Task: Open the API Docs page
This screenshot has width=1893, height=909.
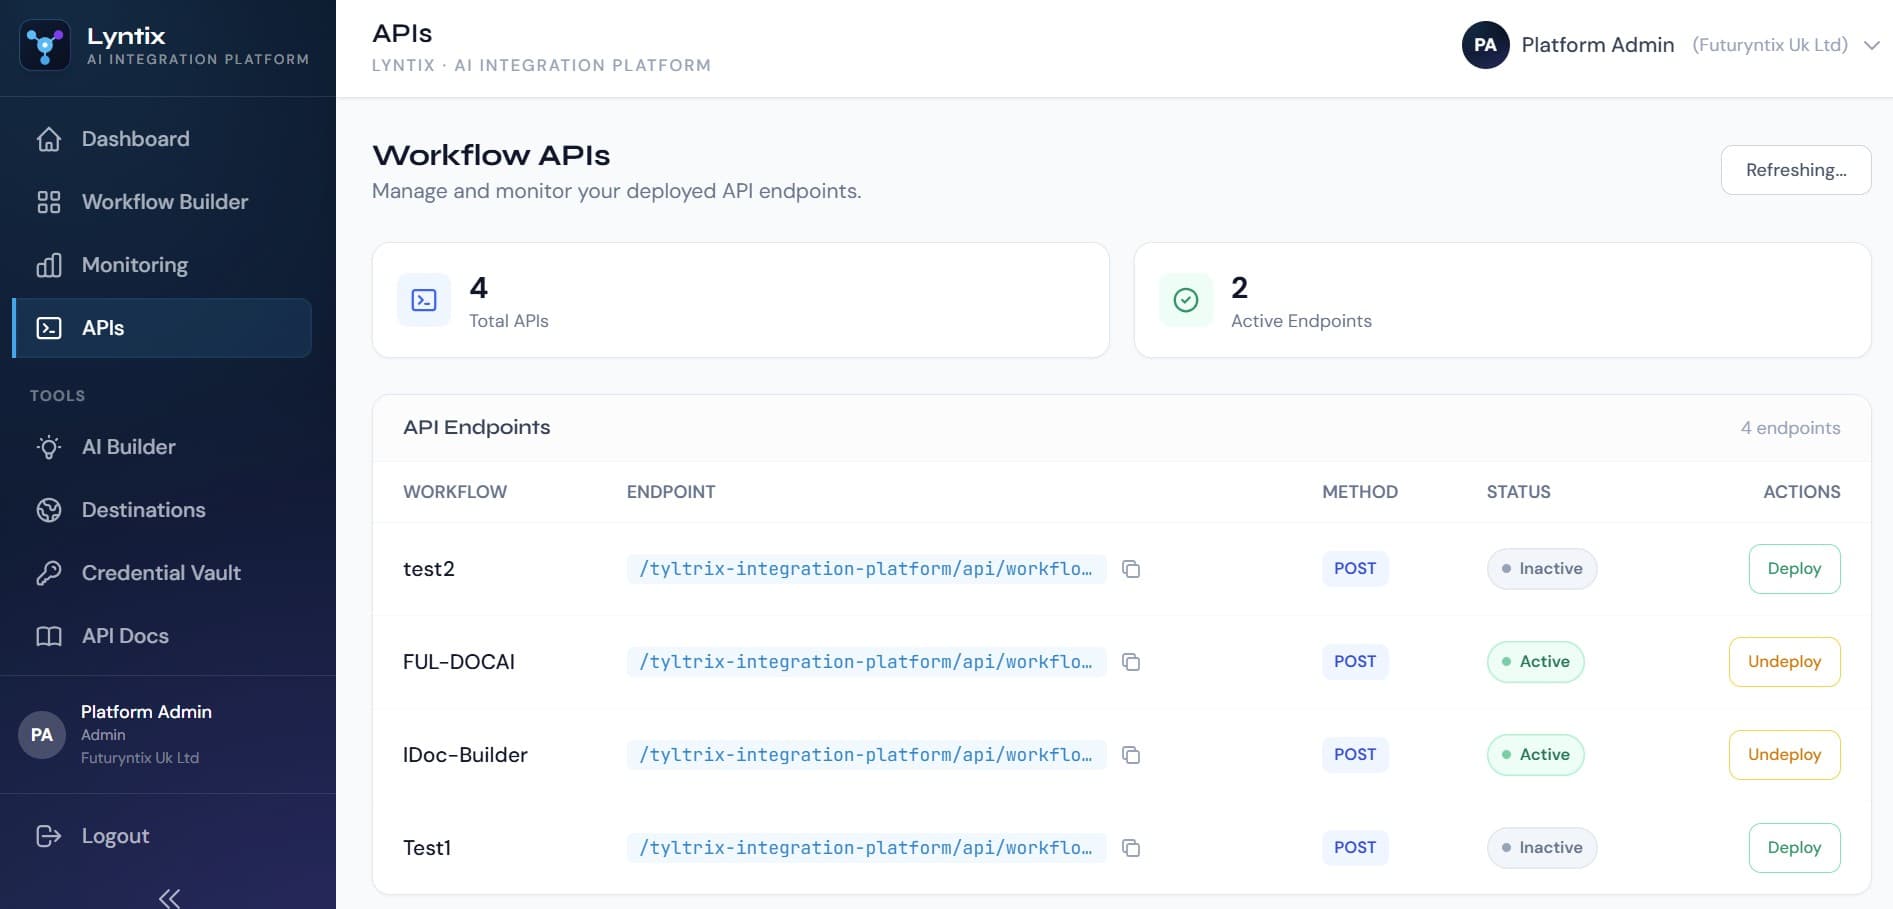Action: pos(162,636)
